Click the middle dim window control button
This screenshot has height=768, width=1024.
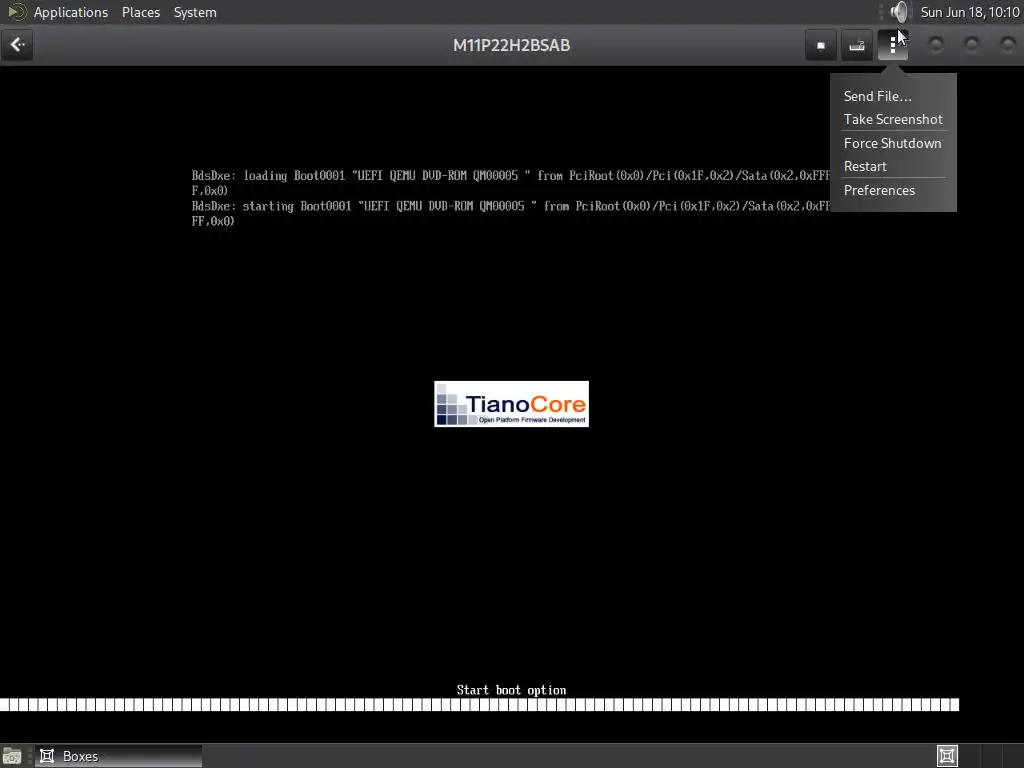972,44
